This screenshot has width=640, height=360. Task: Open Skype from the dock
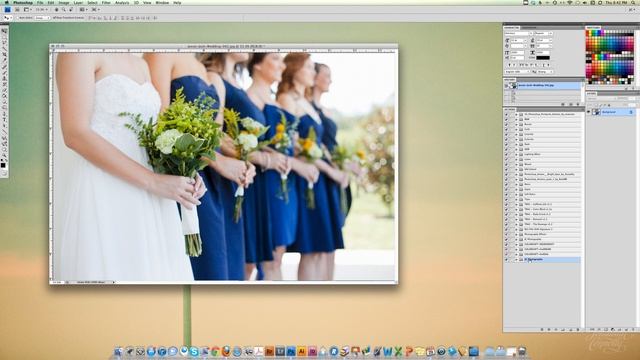(194, 351)
